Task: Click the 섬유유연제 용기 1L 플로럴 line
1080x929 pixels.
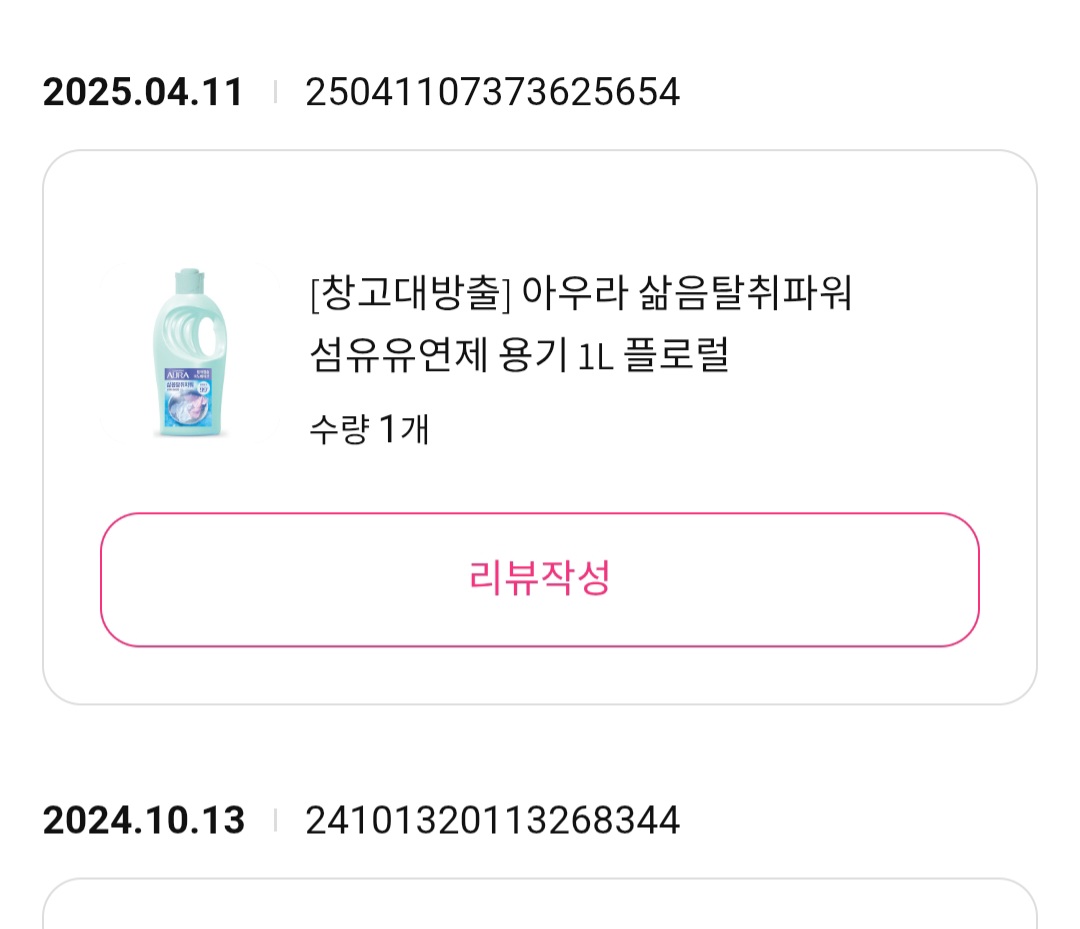Action: (519, 355)
